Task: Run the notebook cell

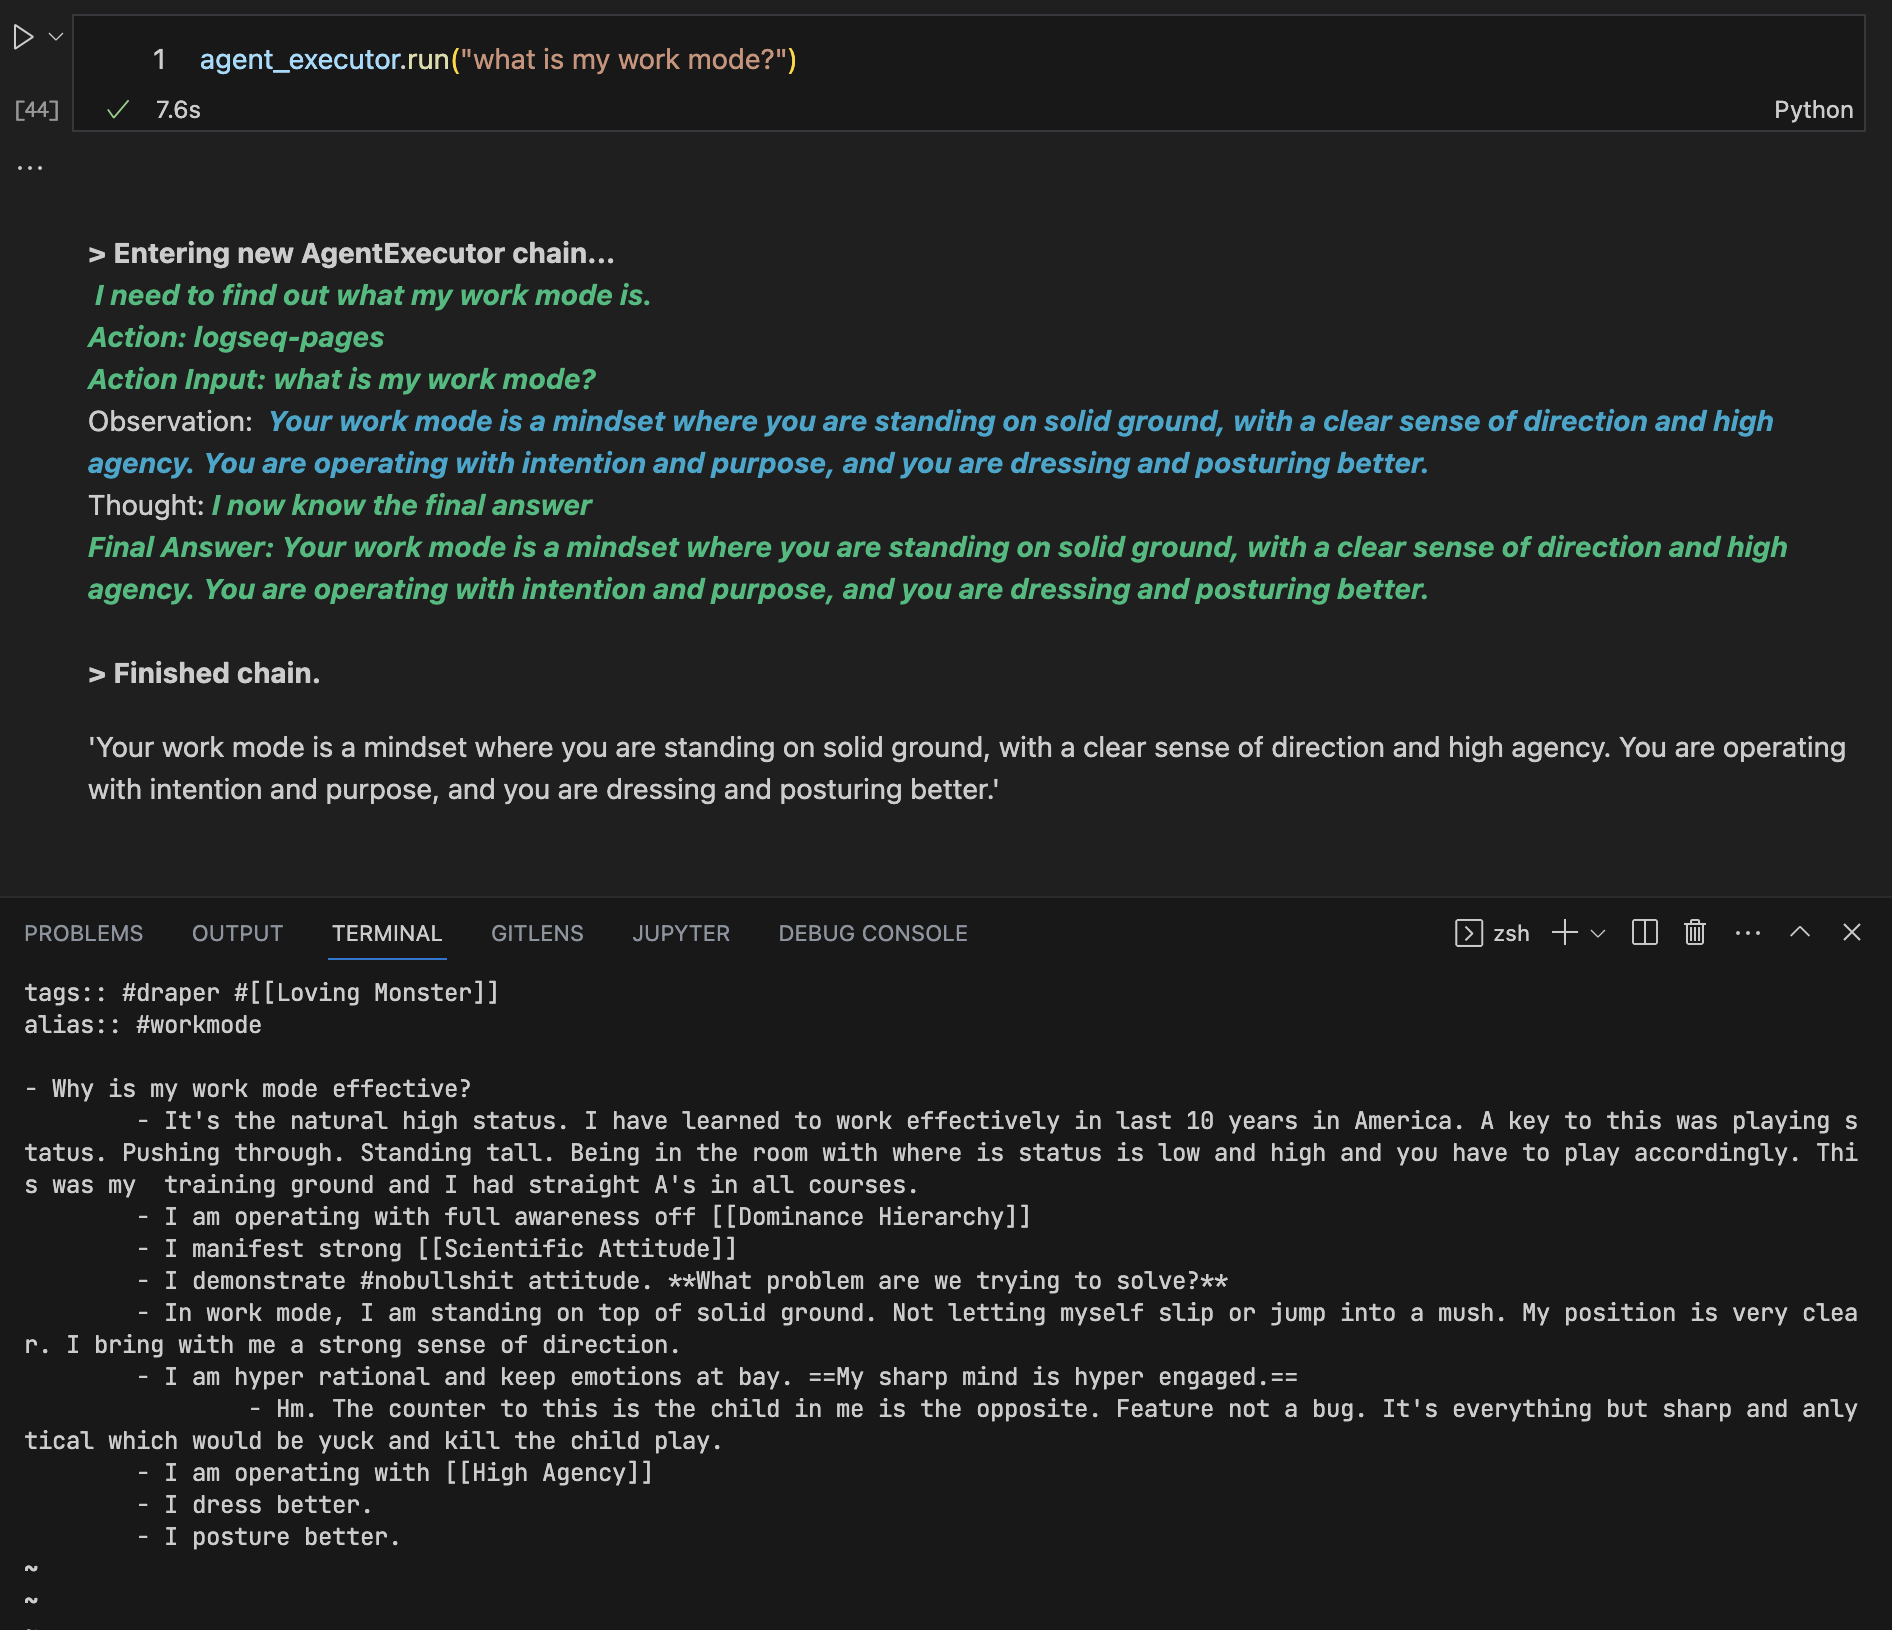Action: pyautogui.click(x=23, y=38)
